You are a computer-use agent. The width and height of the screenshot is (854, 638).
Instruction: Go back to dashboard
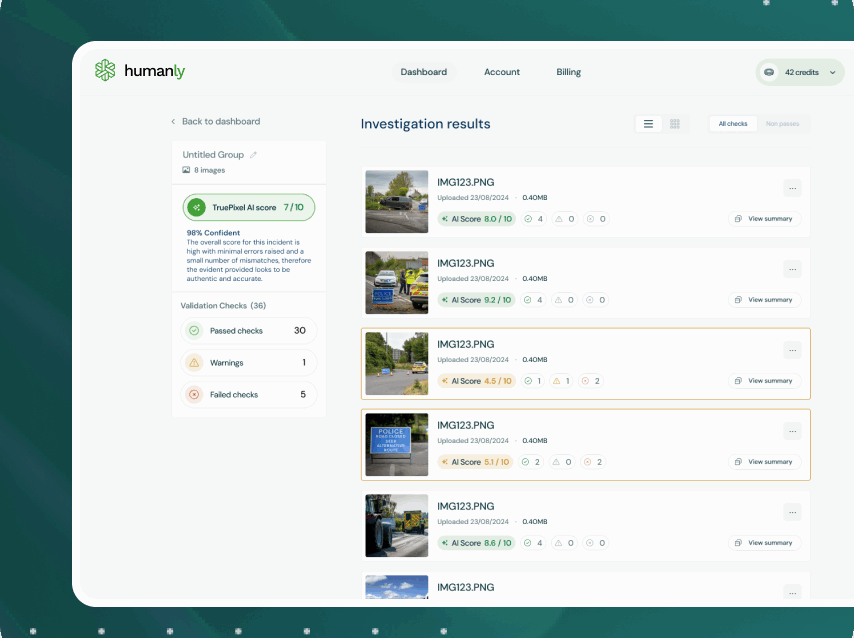215,121
